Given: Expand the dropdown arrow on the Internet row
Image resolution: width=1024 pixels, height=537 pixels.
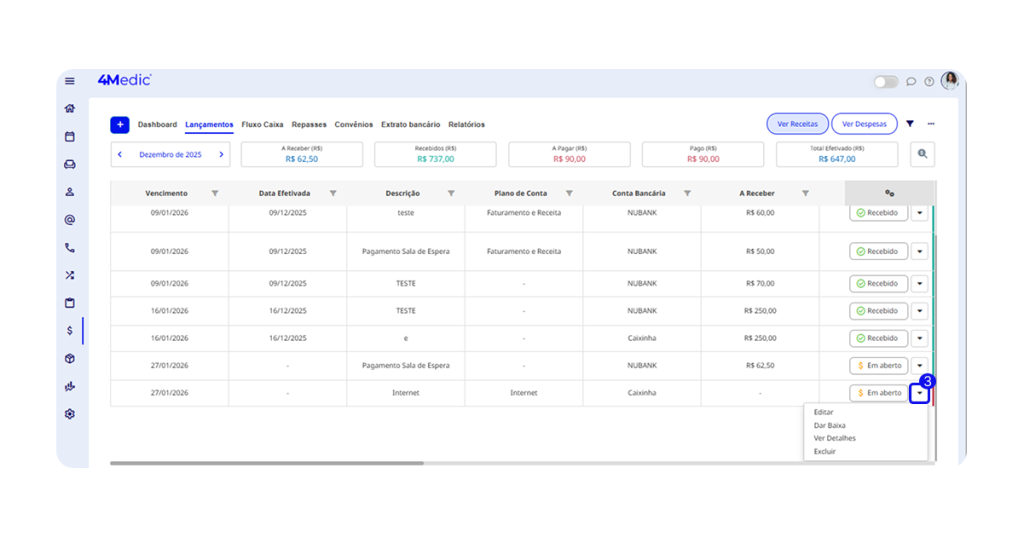Looking at the screenshot, I should pyautogui.click(x=920, y=394).
